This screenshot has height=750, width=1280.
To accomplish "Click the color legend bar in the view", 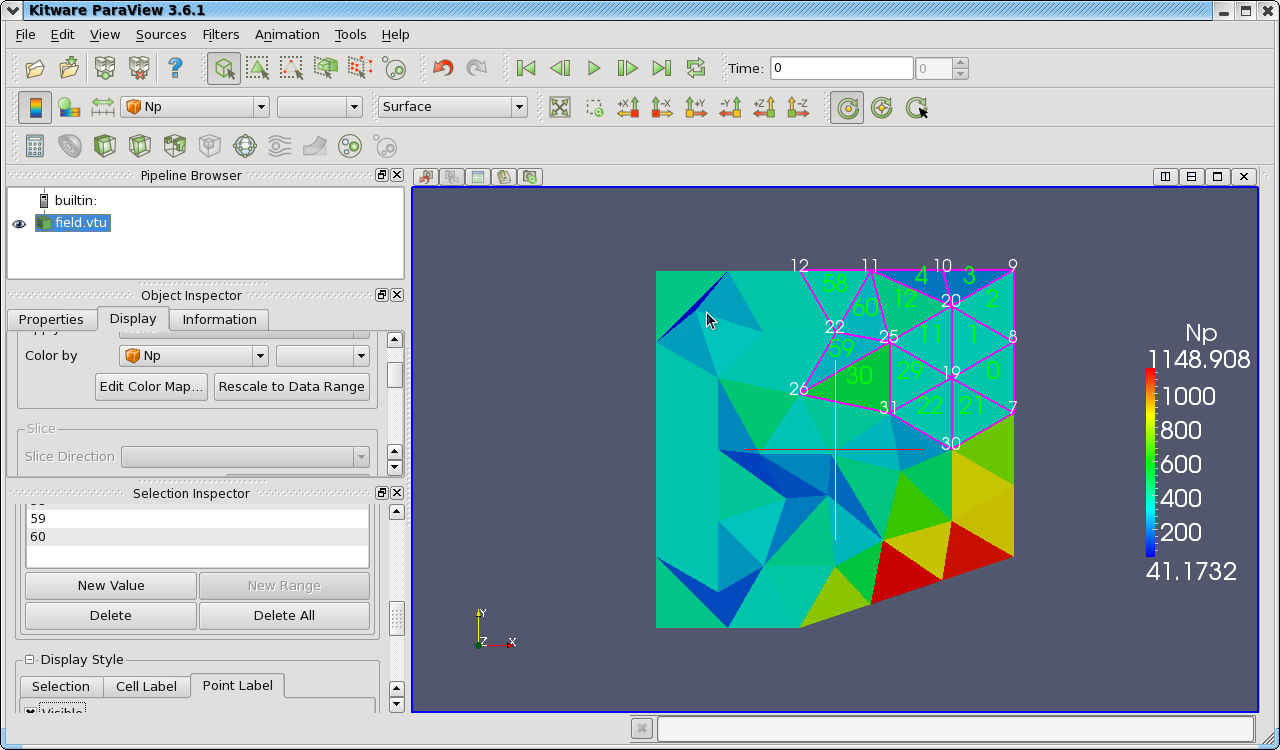I will [x=1151, y=462].
